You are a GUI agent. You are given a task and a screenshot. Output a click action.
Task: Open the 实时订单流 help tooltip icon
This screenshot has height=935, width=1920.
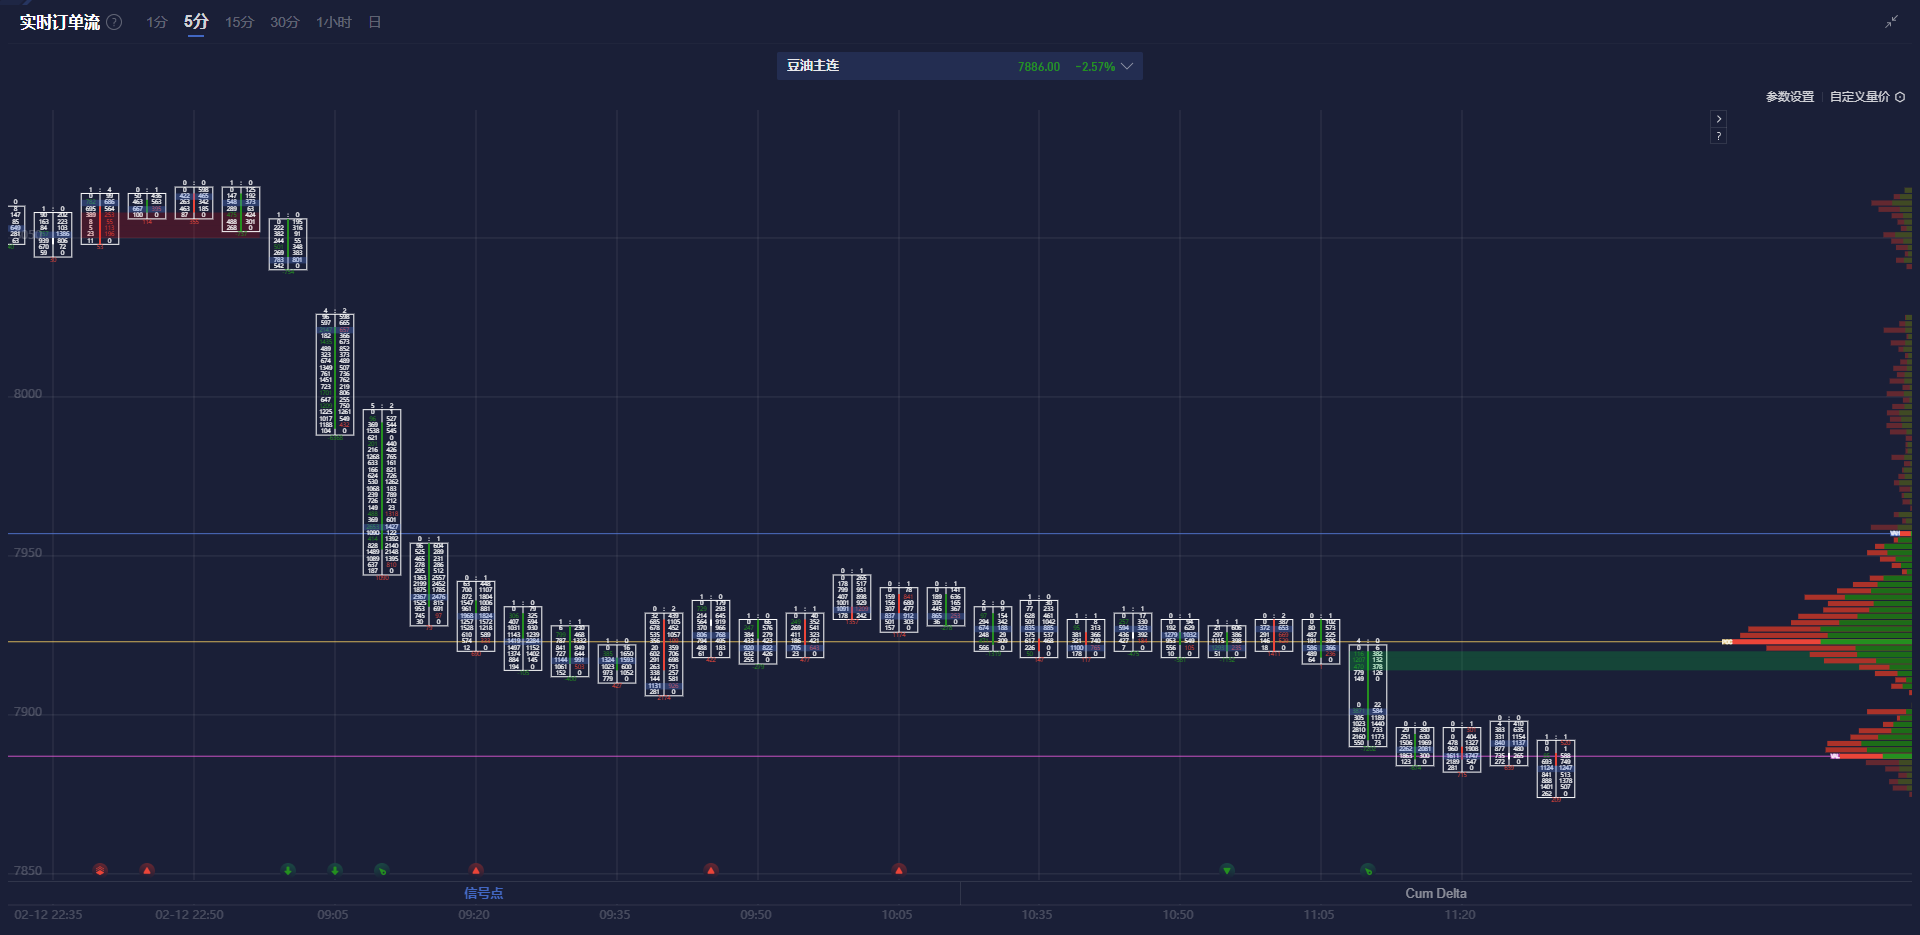tap(114, 22)
